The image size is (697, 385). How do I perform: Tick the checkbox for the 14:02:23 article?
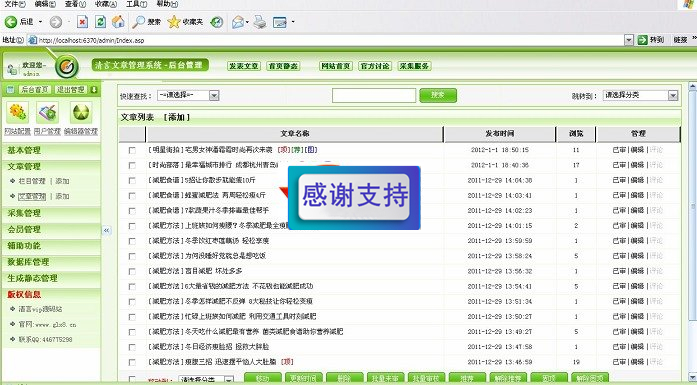pyautogui.click(x=132, y=211)
